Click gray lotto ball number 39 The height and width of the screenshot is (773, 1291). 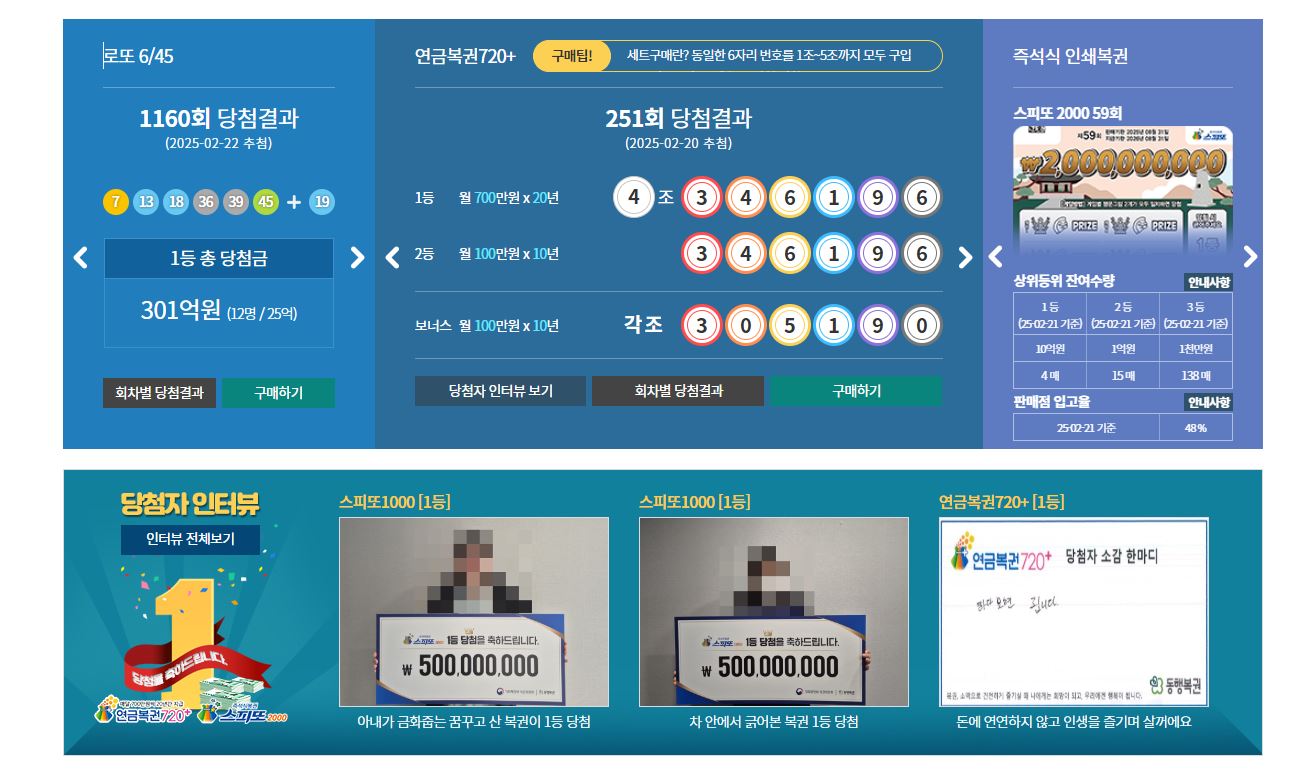pos(236,202)
